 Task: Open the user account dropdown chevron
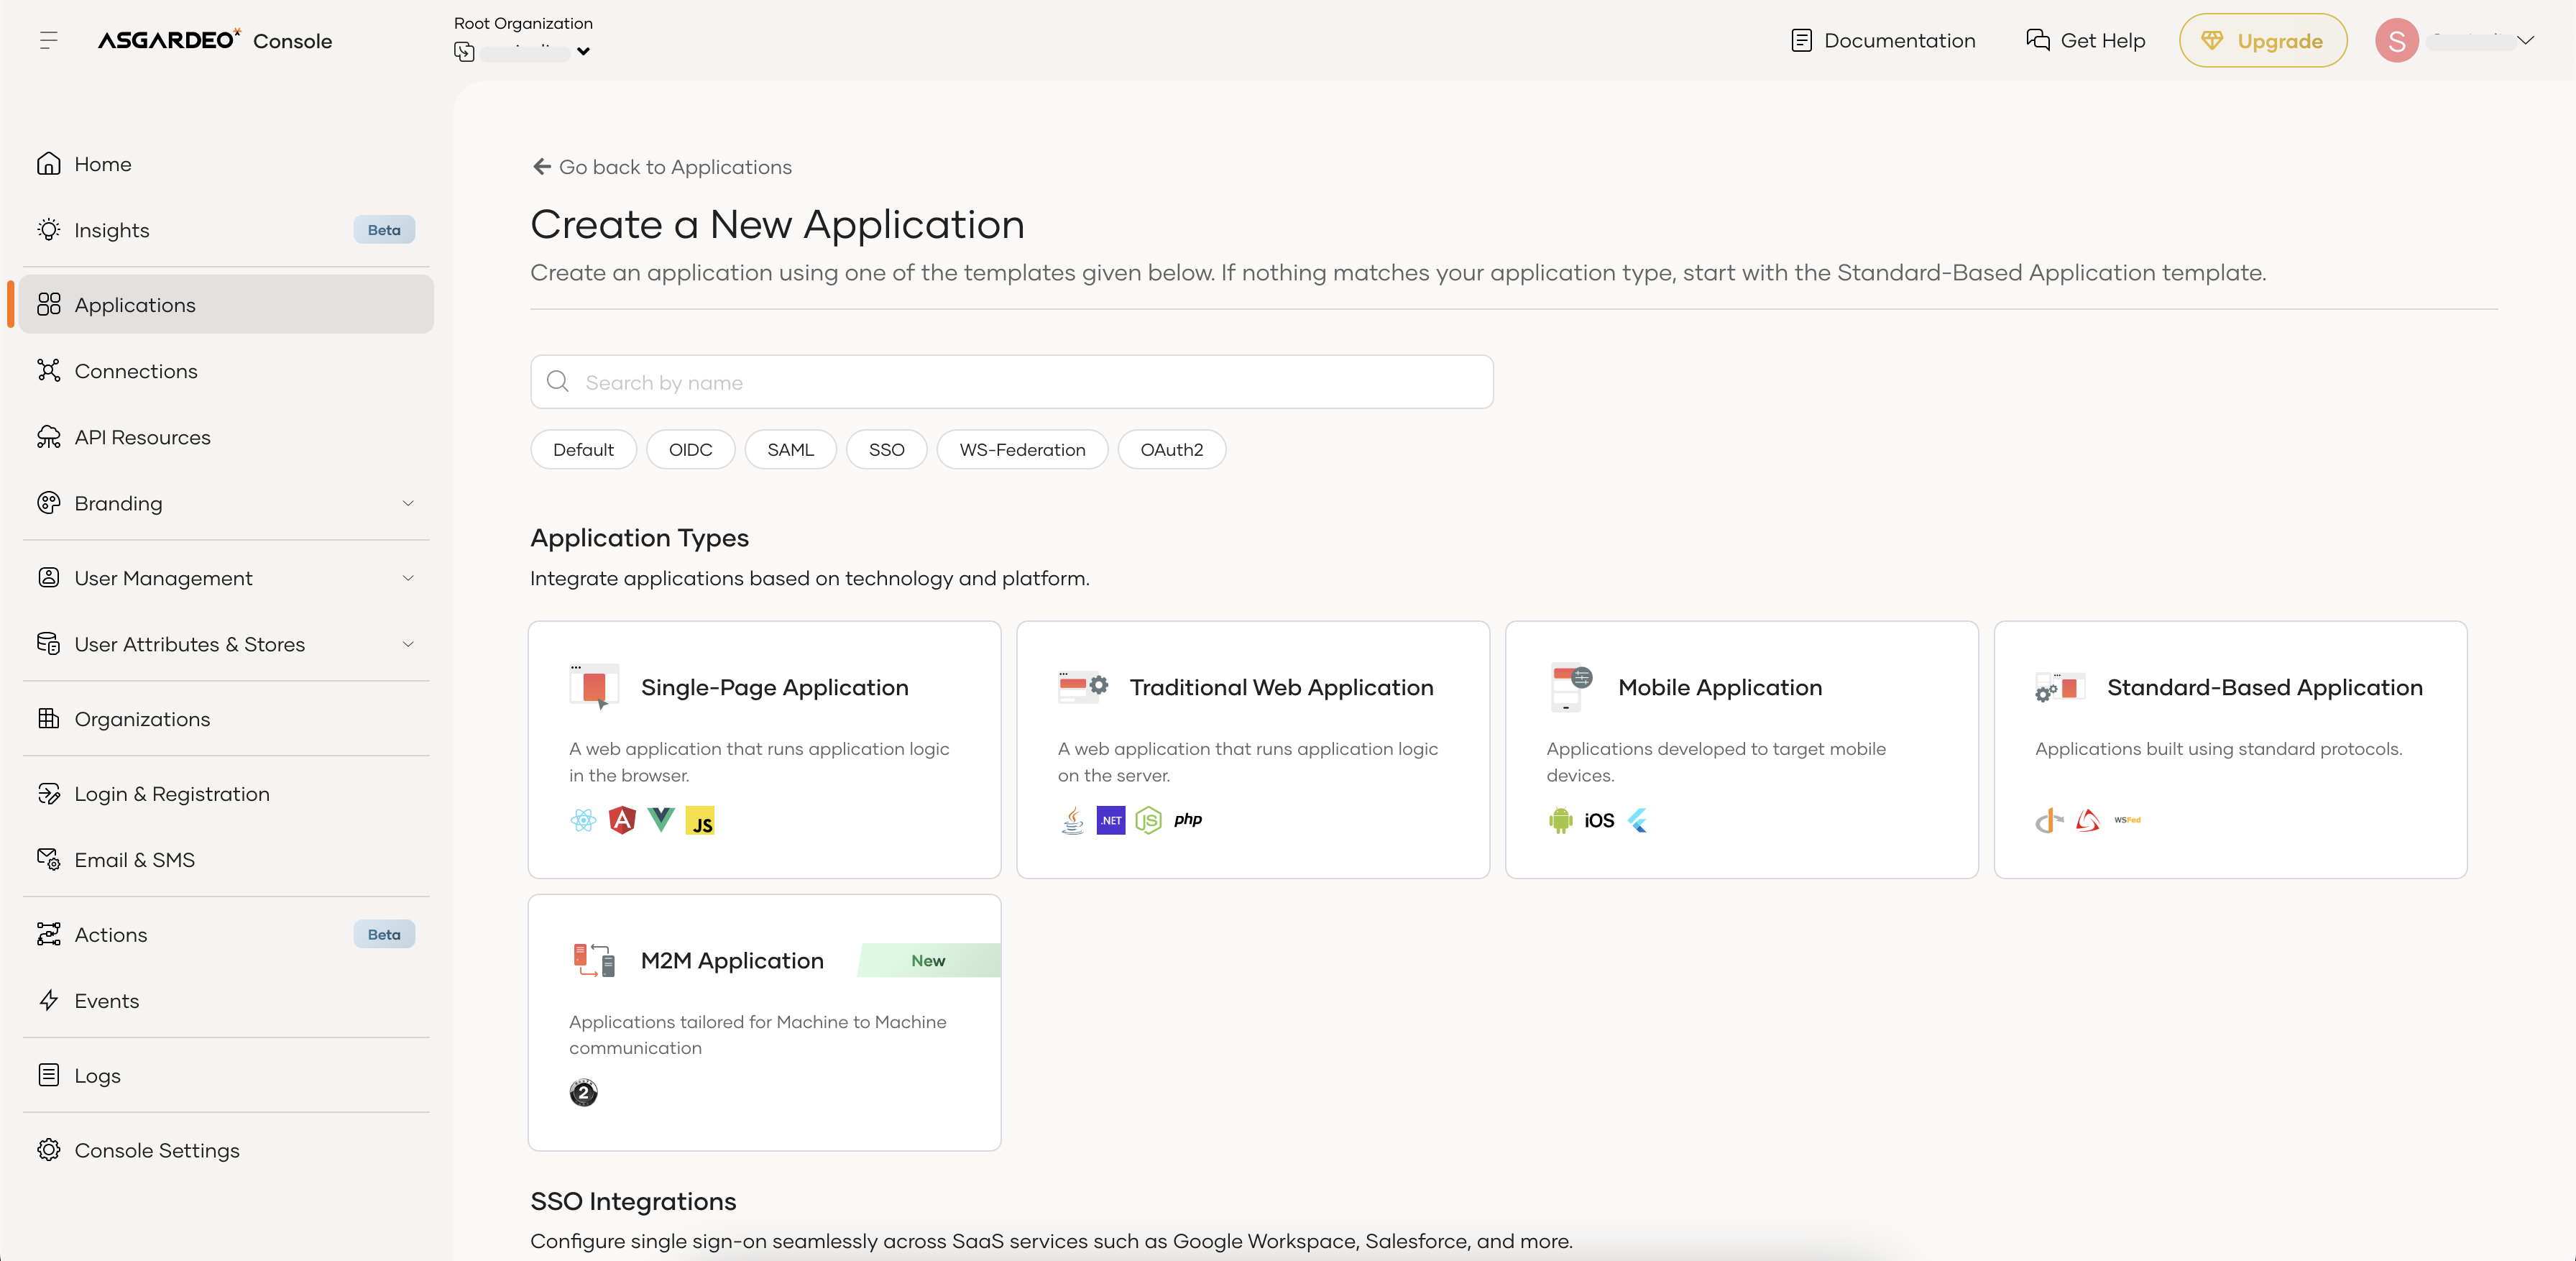pos(2525,41)
